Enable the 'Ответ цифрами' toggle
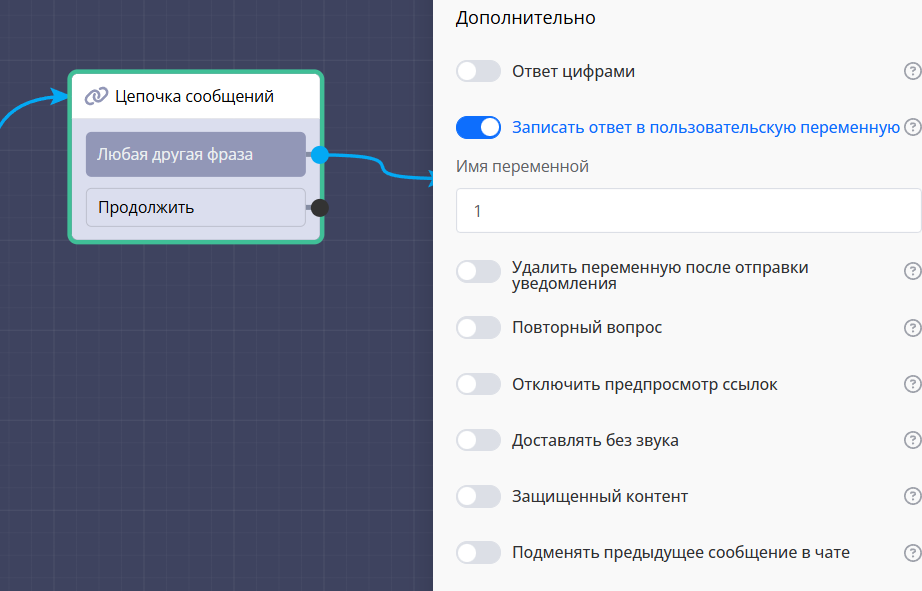The width and height of the screenshot is (922, 591). click(x=478, y=71)
